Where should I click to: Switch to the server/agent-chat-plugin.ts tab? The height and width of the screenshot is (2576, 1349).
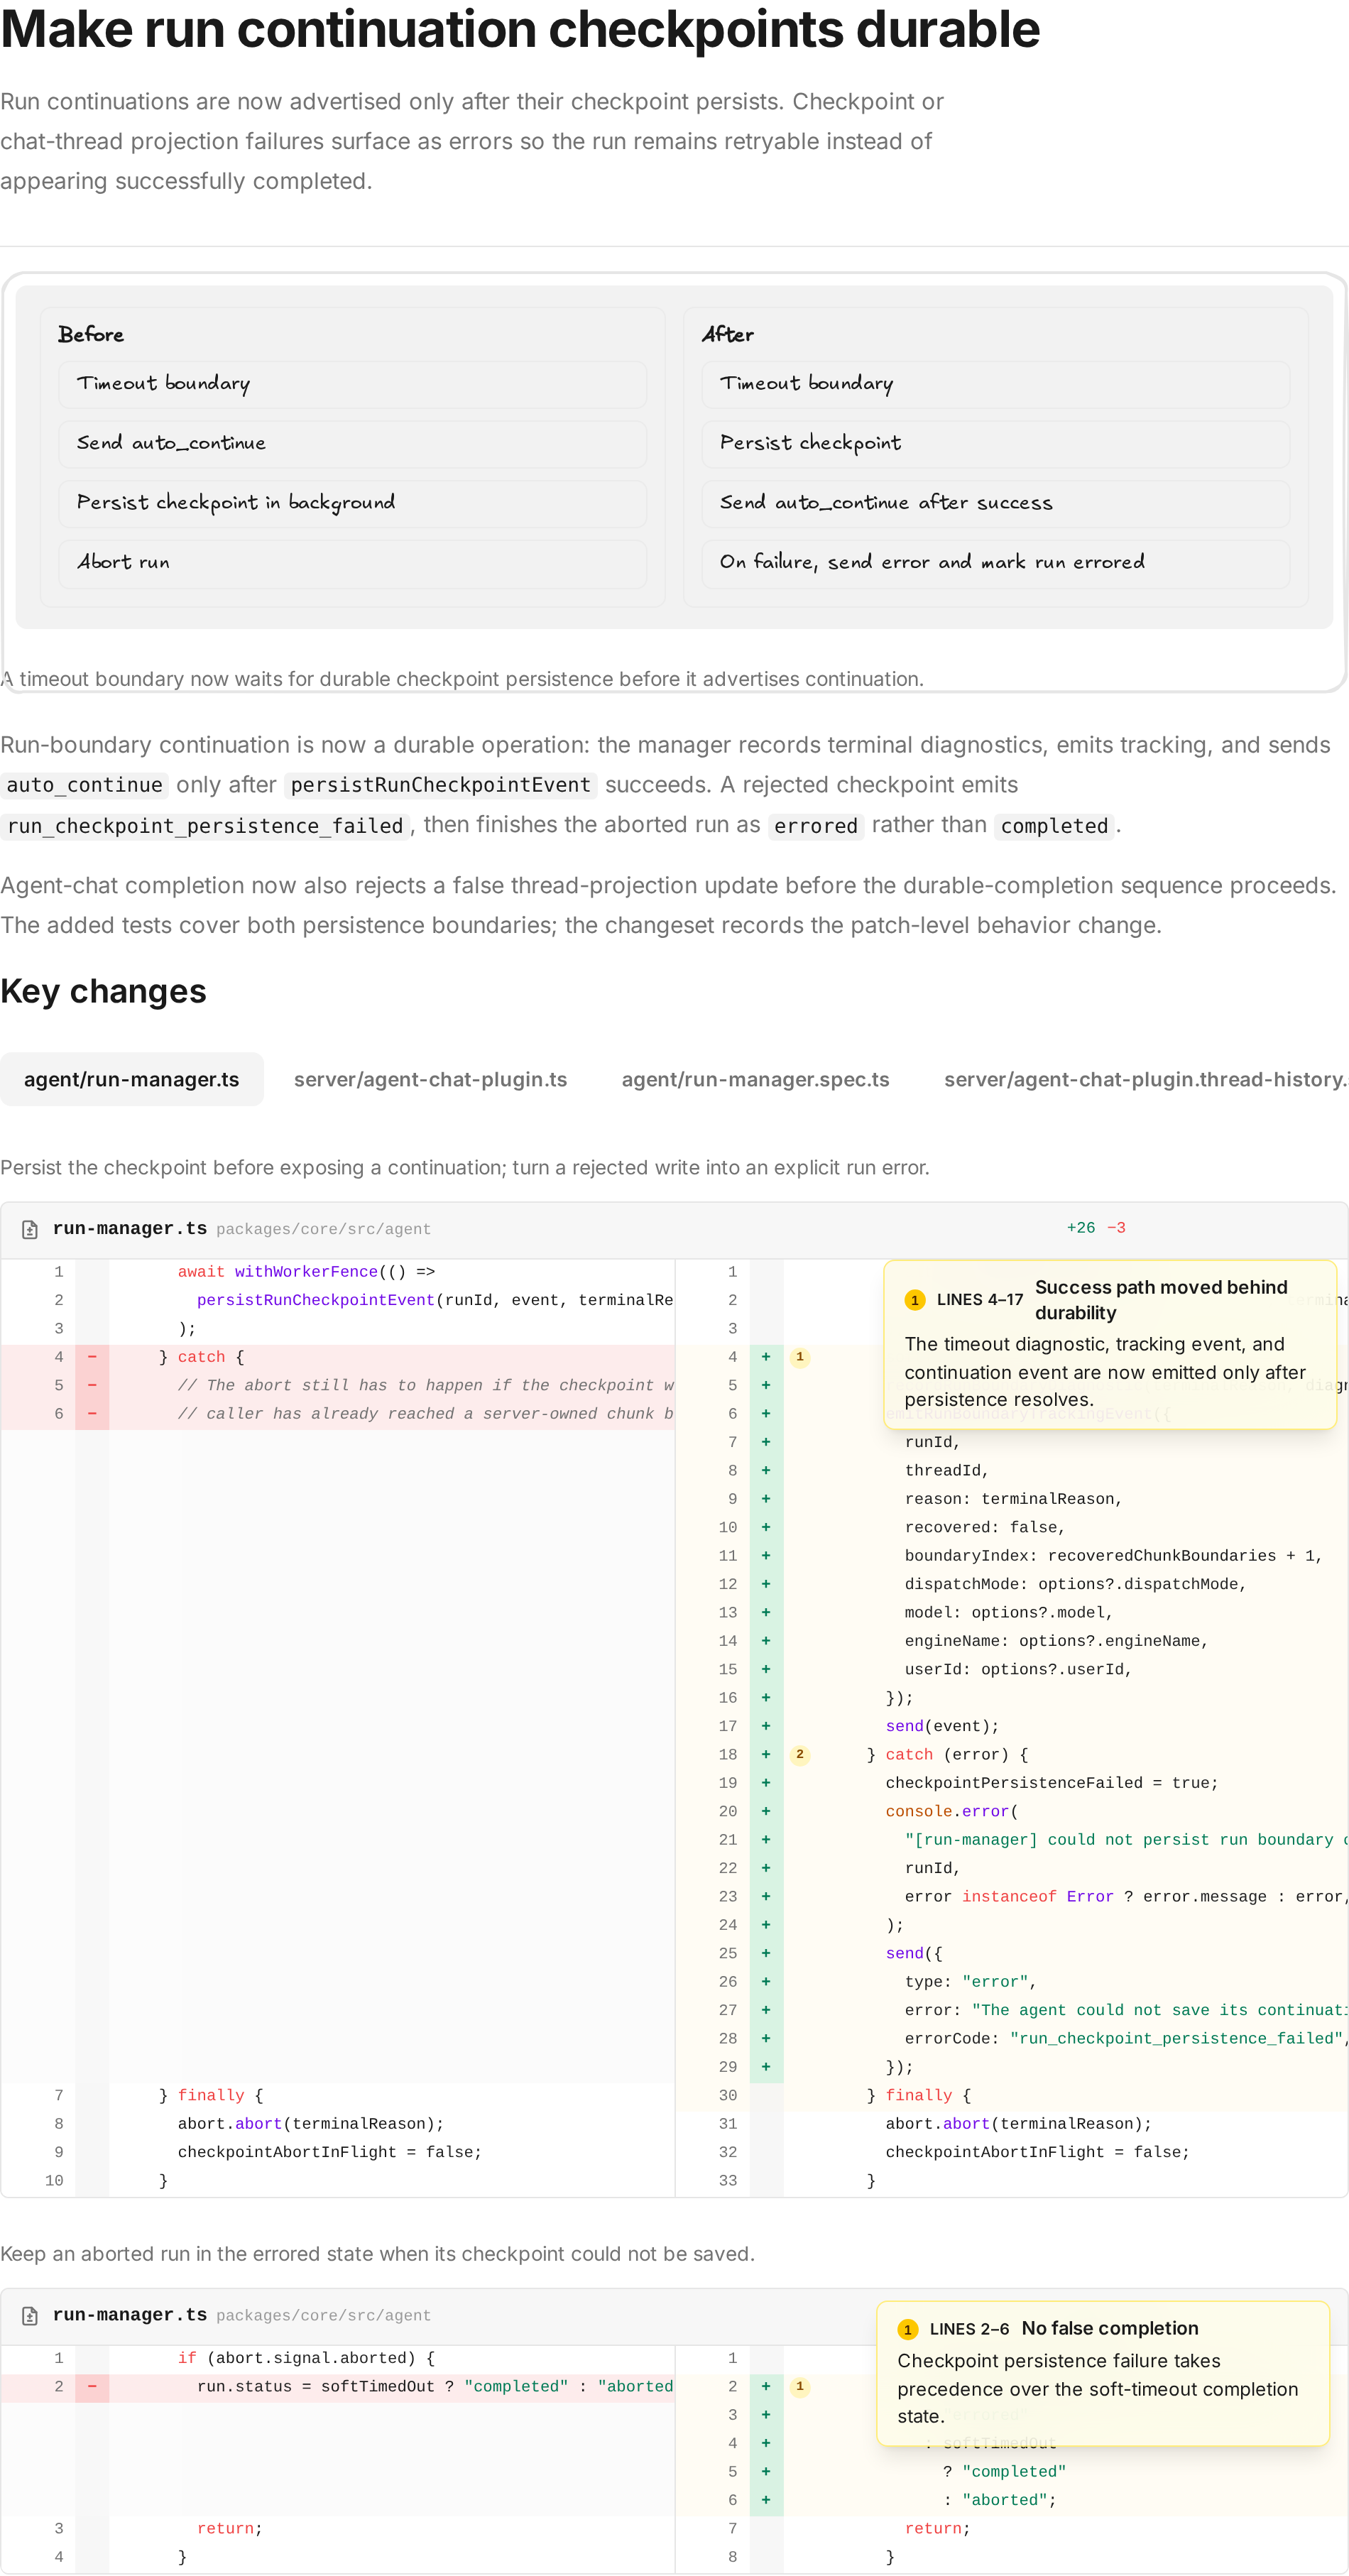tap(430, 1079)
